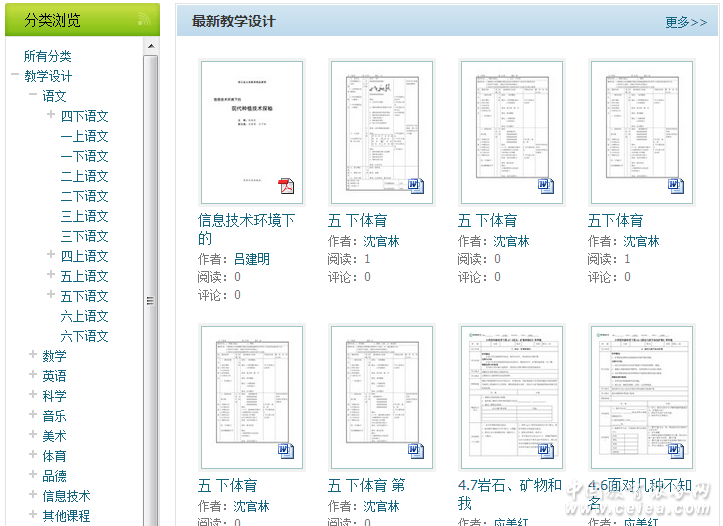This screenshot has height=526, width=723.
Task: Expand the 数学 category
Action: pos(33,356)
